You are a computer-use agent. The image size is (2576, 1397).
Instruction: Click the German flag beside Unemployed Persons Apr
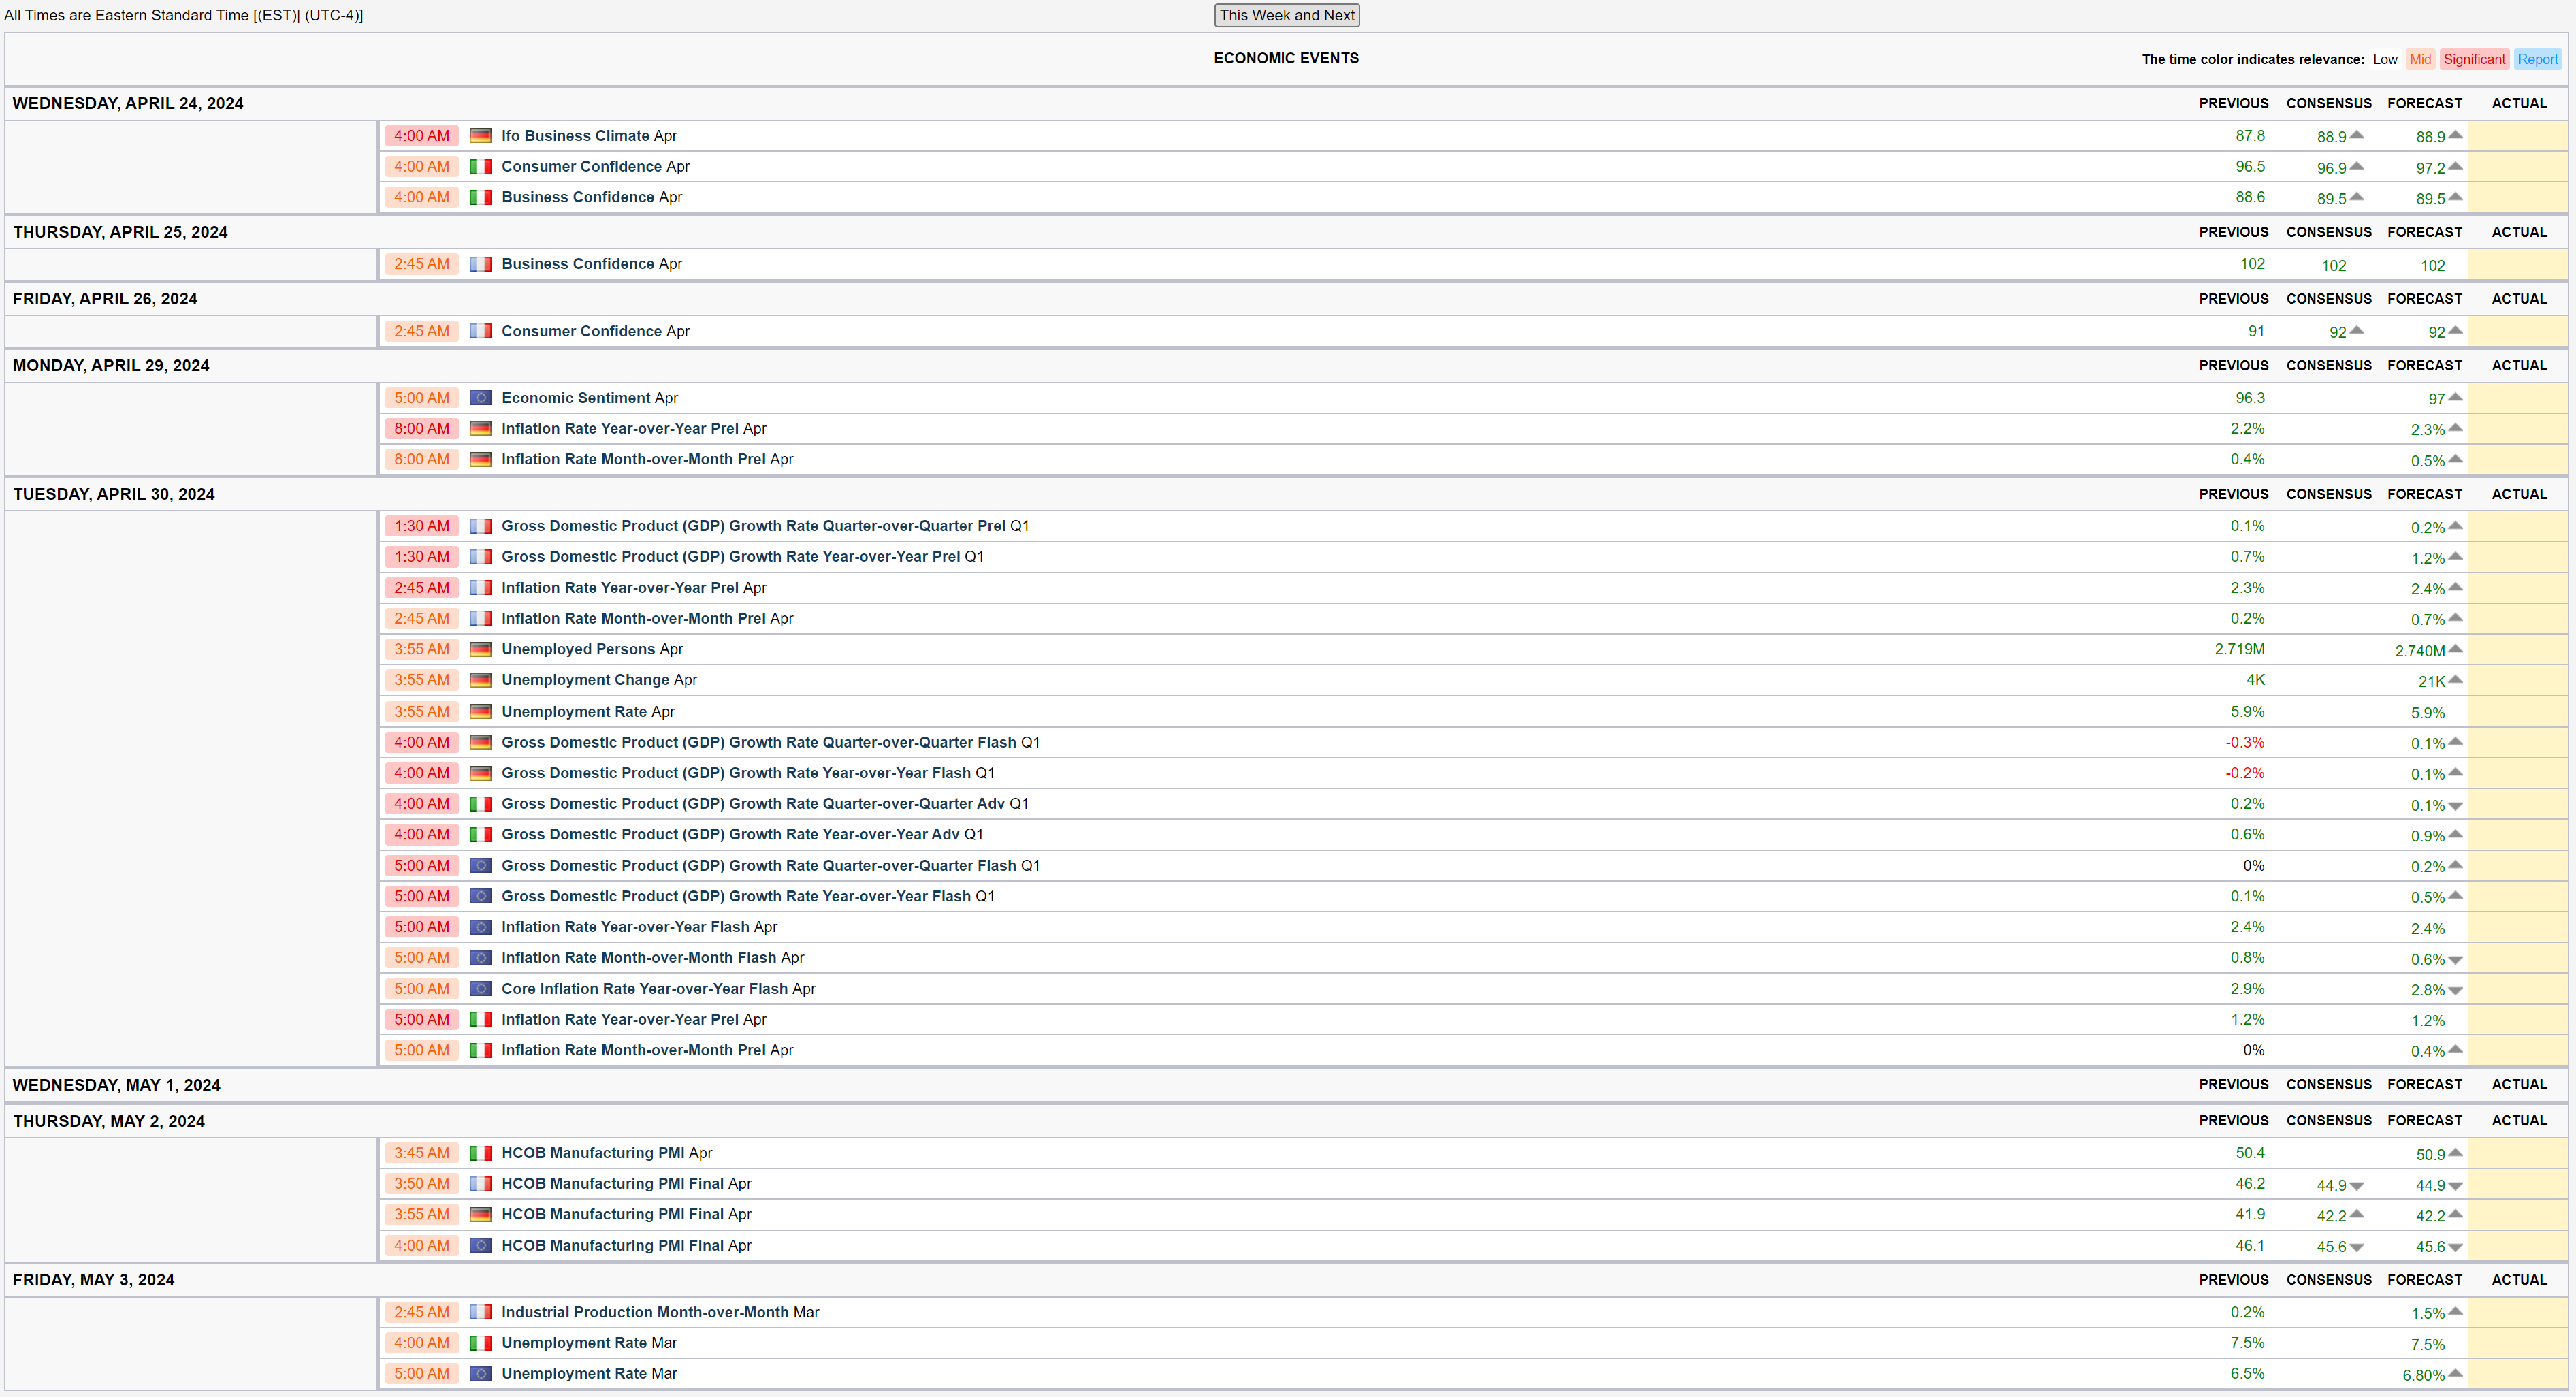(x=480, y=649)
